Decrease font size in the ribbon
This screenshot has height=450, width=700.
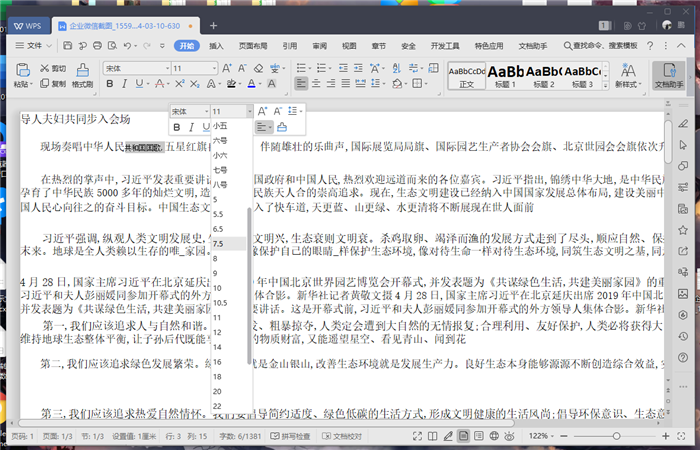(242, 68)
